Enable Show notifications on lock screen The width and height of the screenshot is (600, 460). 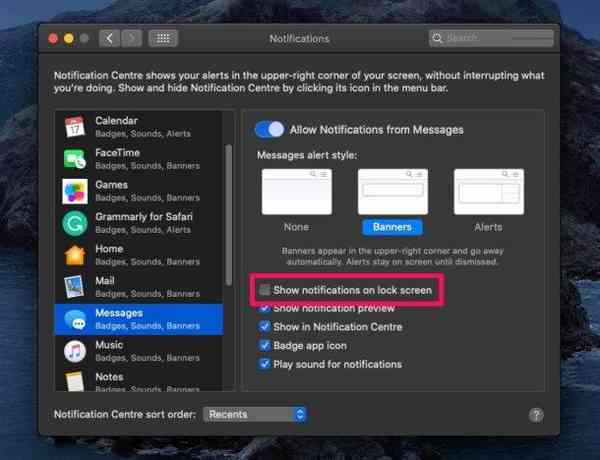click(x=264, y=290)
